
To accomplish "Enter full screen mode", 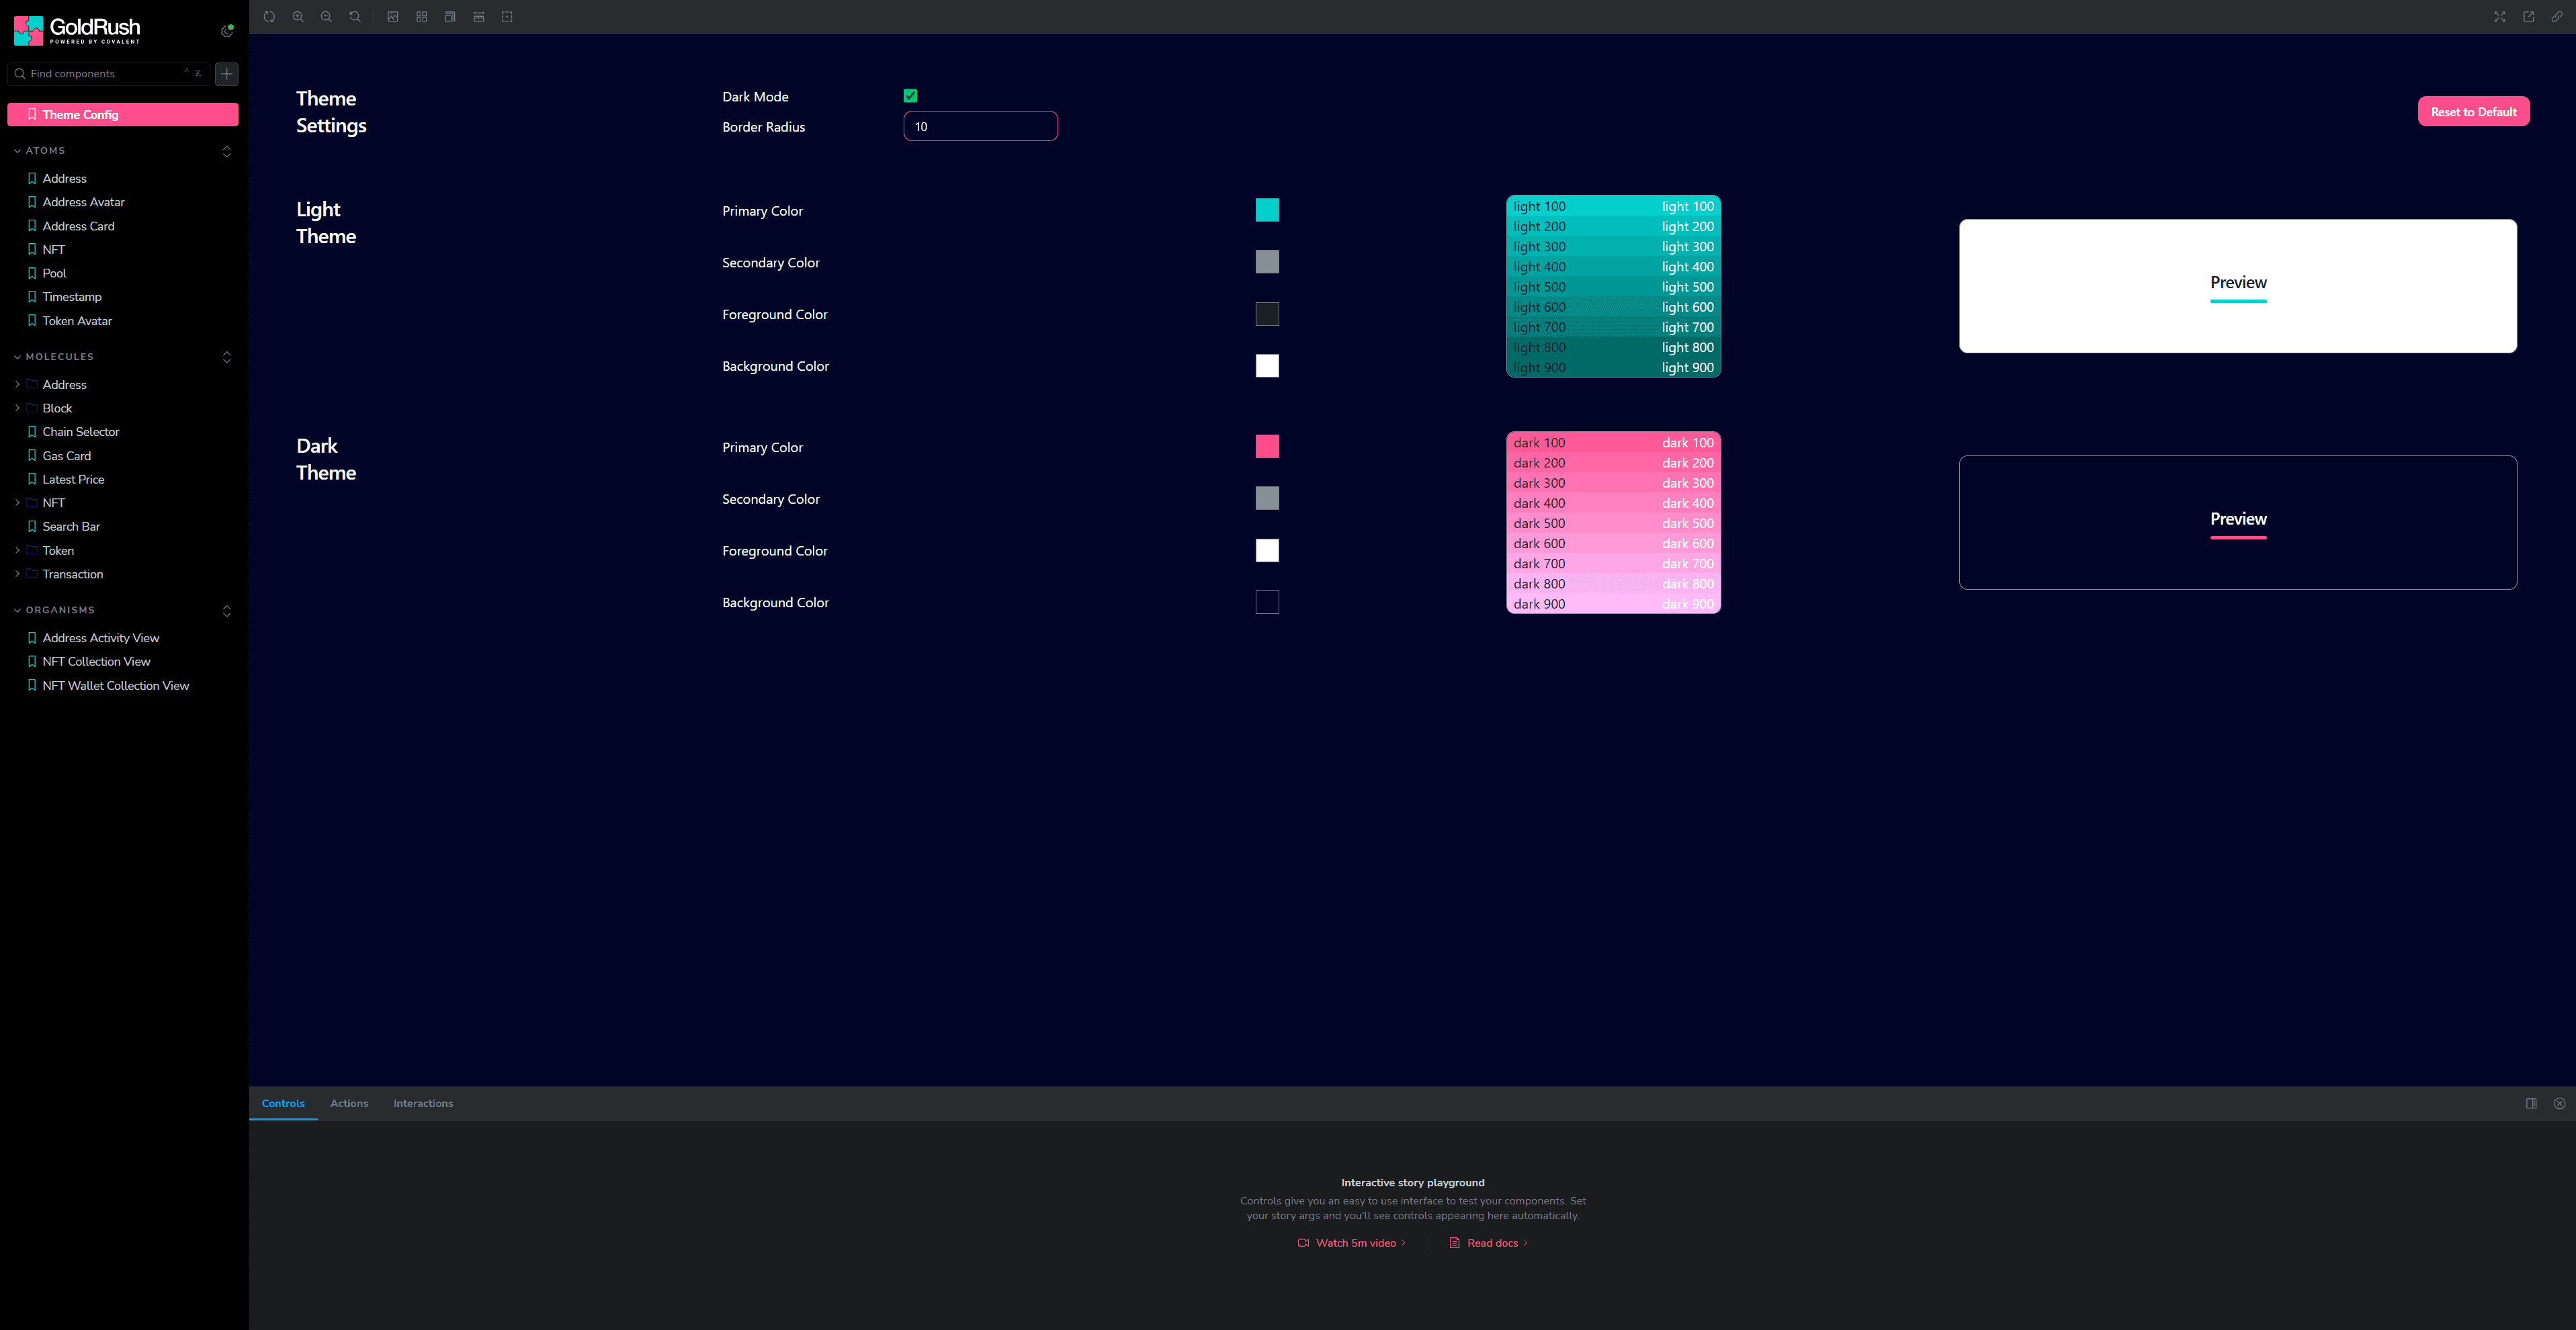I will tap(2499, 17).
